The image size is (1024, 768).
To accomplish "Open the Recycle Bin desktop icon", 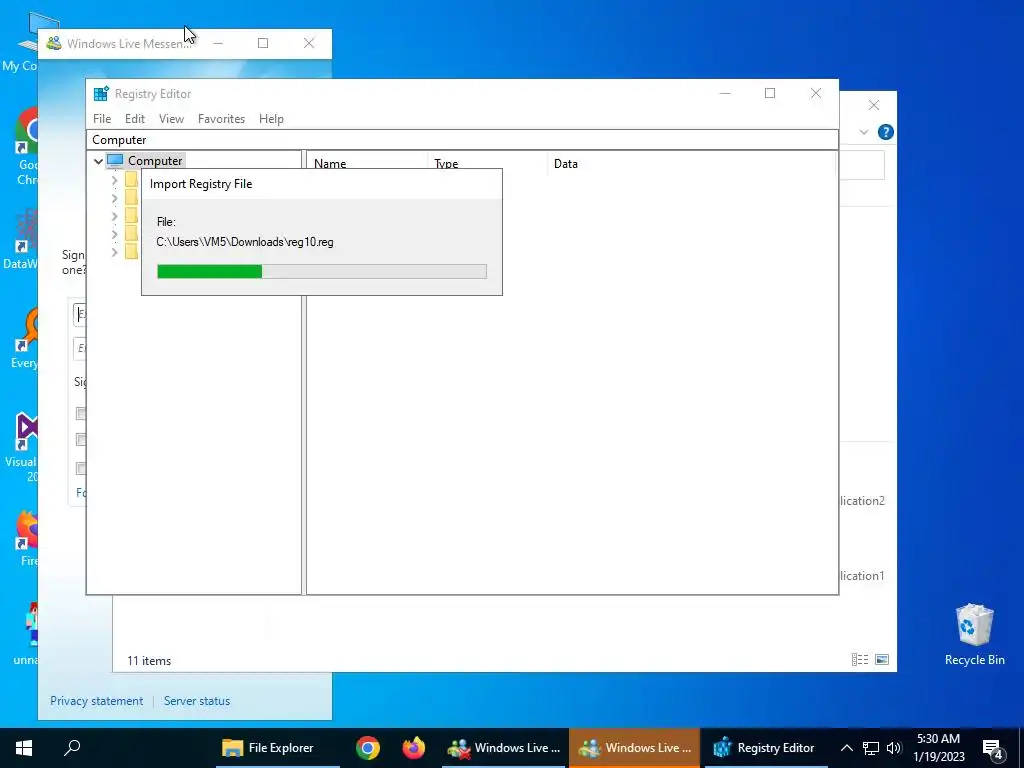I will pyautogui.click(x=974, y=635).
